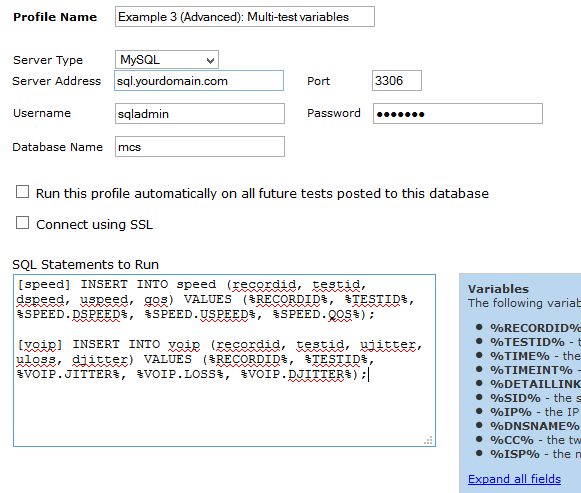Image resolution: width=581 pixels, height=493 pixels.
Task: Click the Server Type label
Action: (48, 60)
